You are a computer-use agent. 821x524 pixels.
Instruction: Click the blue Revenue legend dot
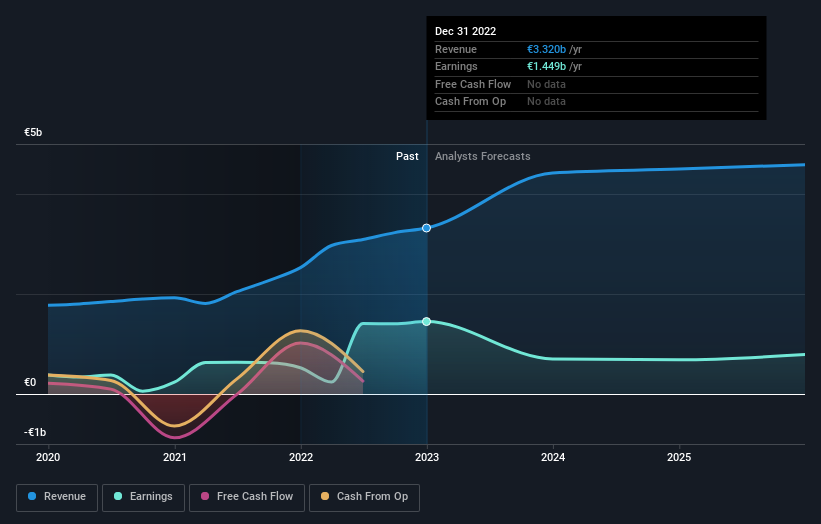tap(32, 496)
